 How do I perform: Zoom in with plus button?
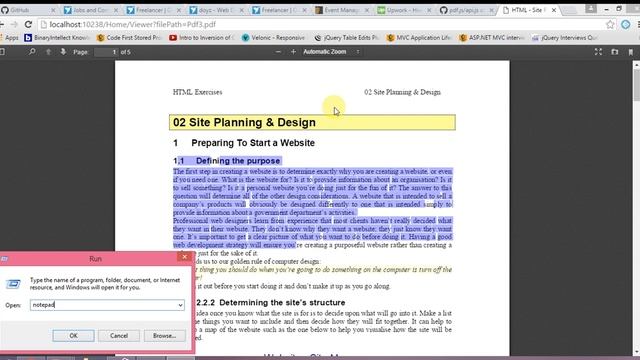[x=293, y=52]
